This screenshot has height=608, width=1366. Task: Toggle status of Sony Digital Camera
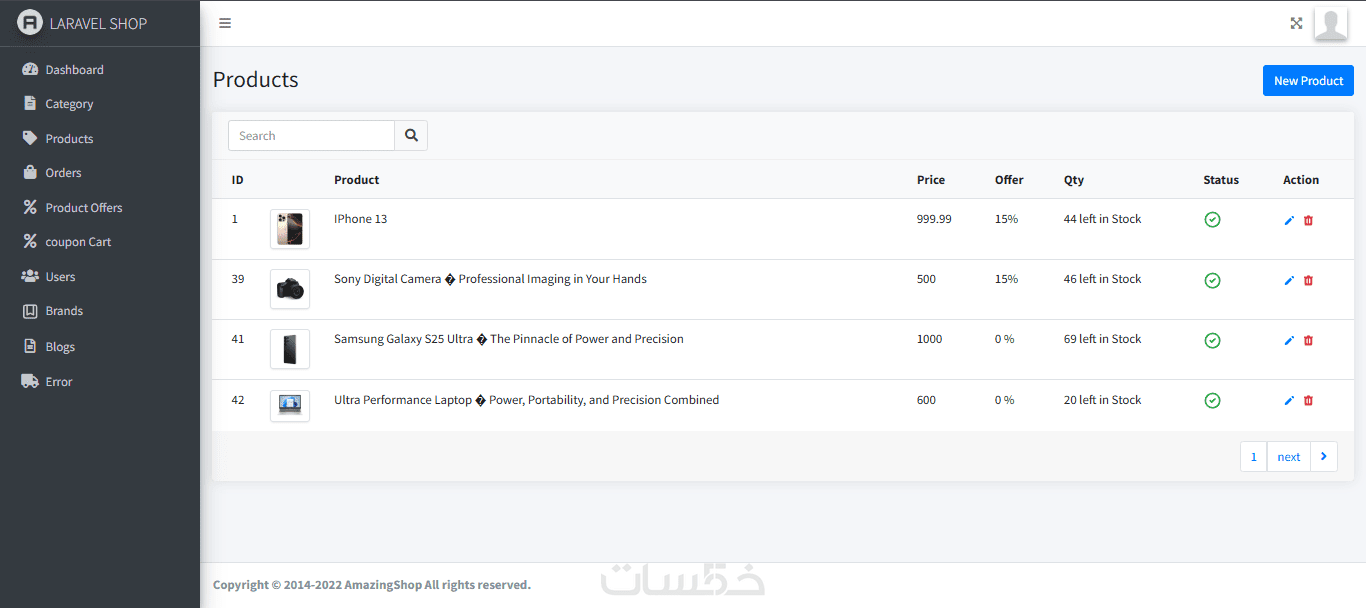coord(1212,280)
